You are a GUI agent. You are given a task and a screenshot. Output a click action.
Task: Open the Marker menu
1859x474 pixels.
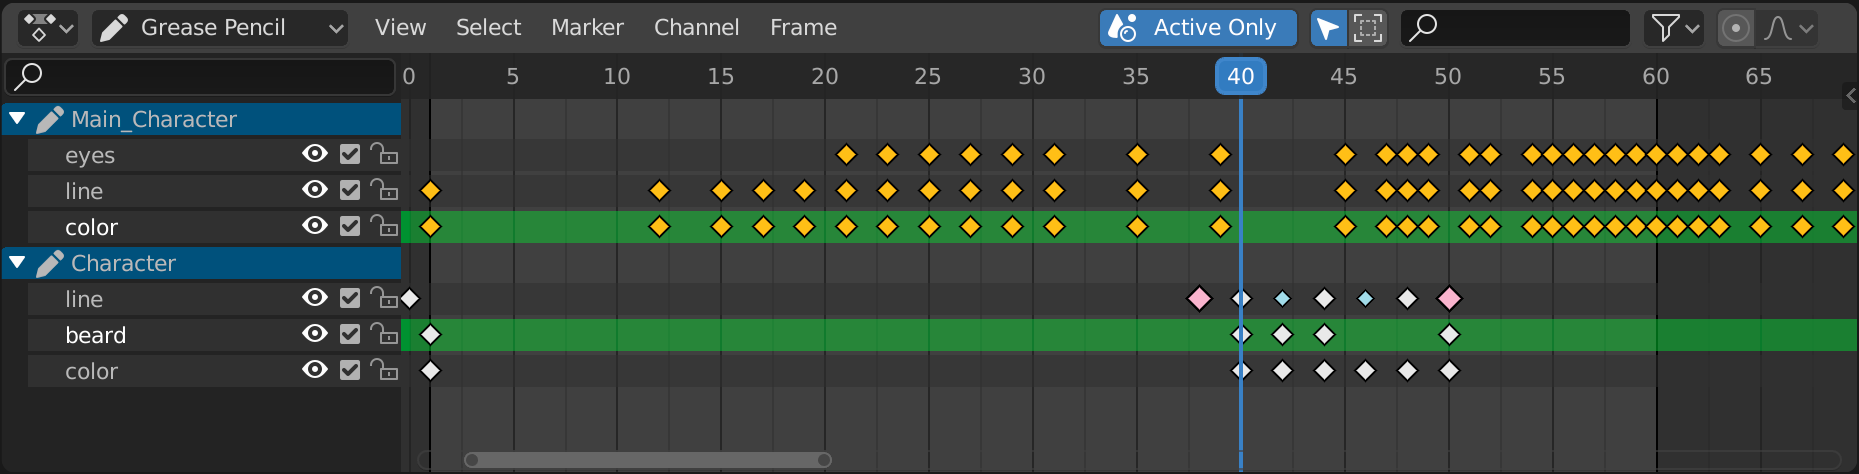pos(587,28)
